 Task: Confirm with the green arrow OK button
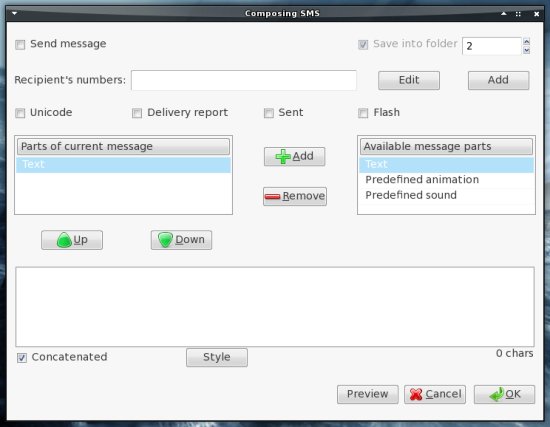click(x=504, y=394)
